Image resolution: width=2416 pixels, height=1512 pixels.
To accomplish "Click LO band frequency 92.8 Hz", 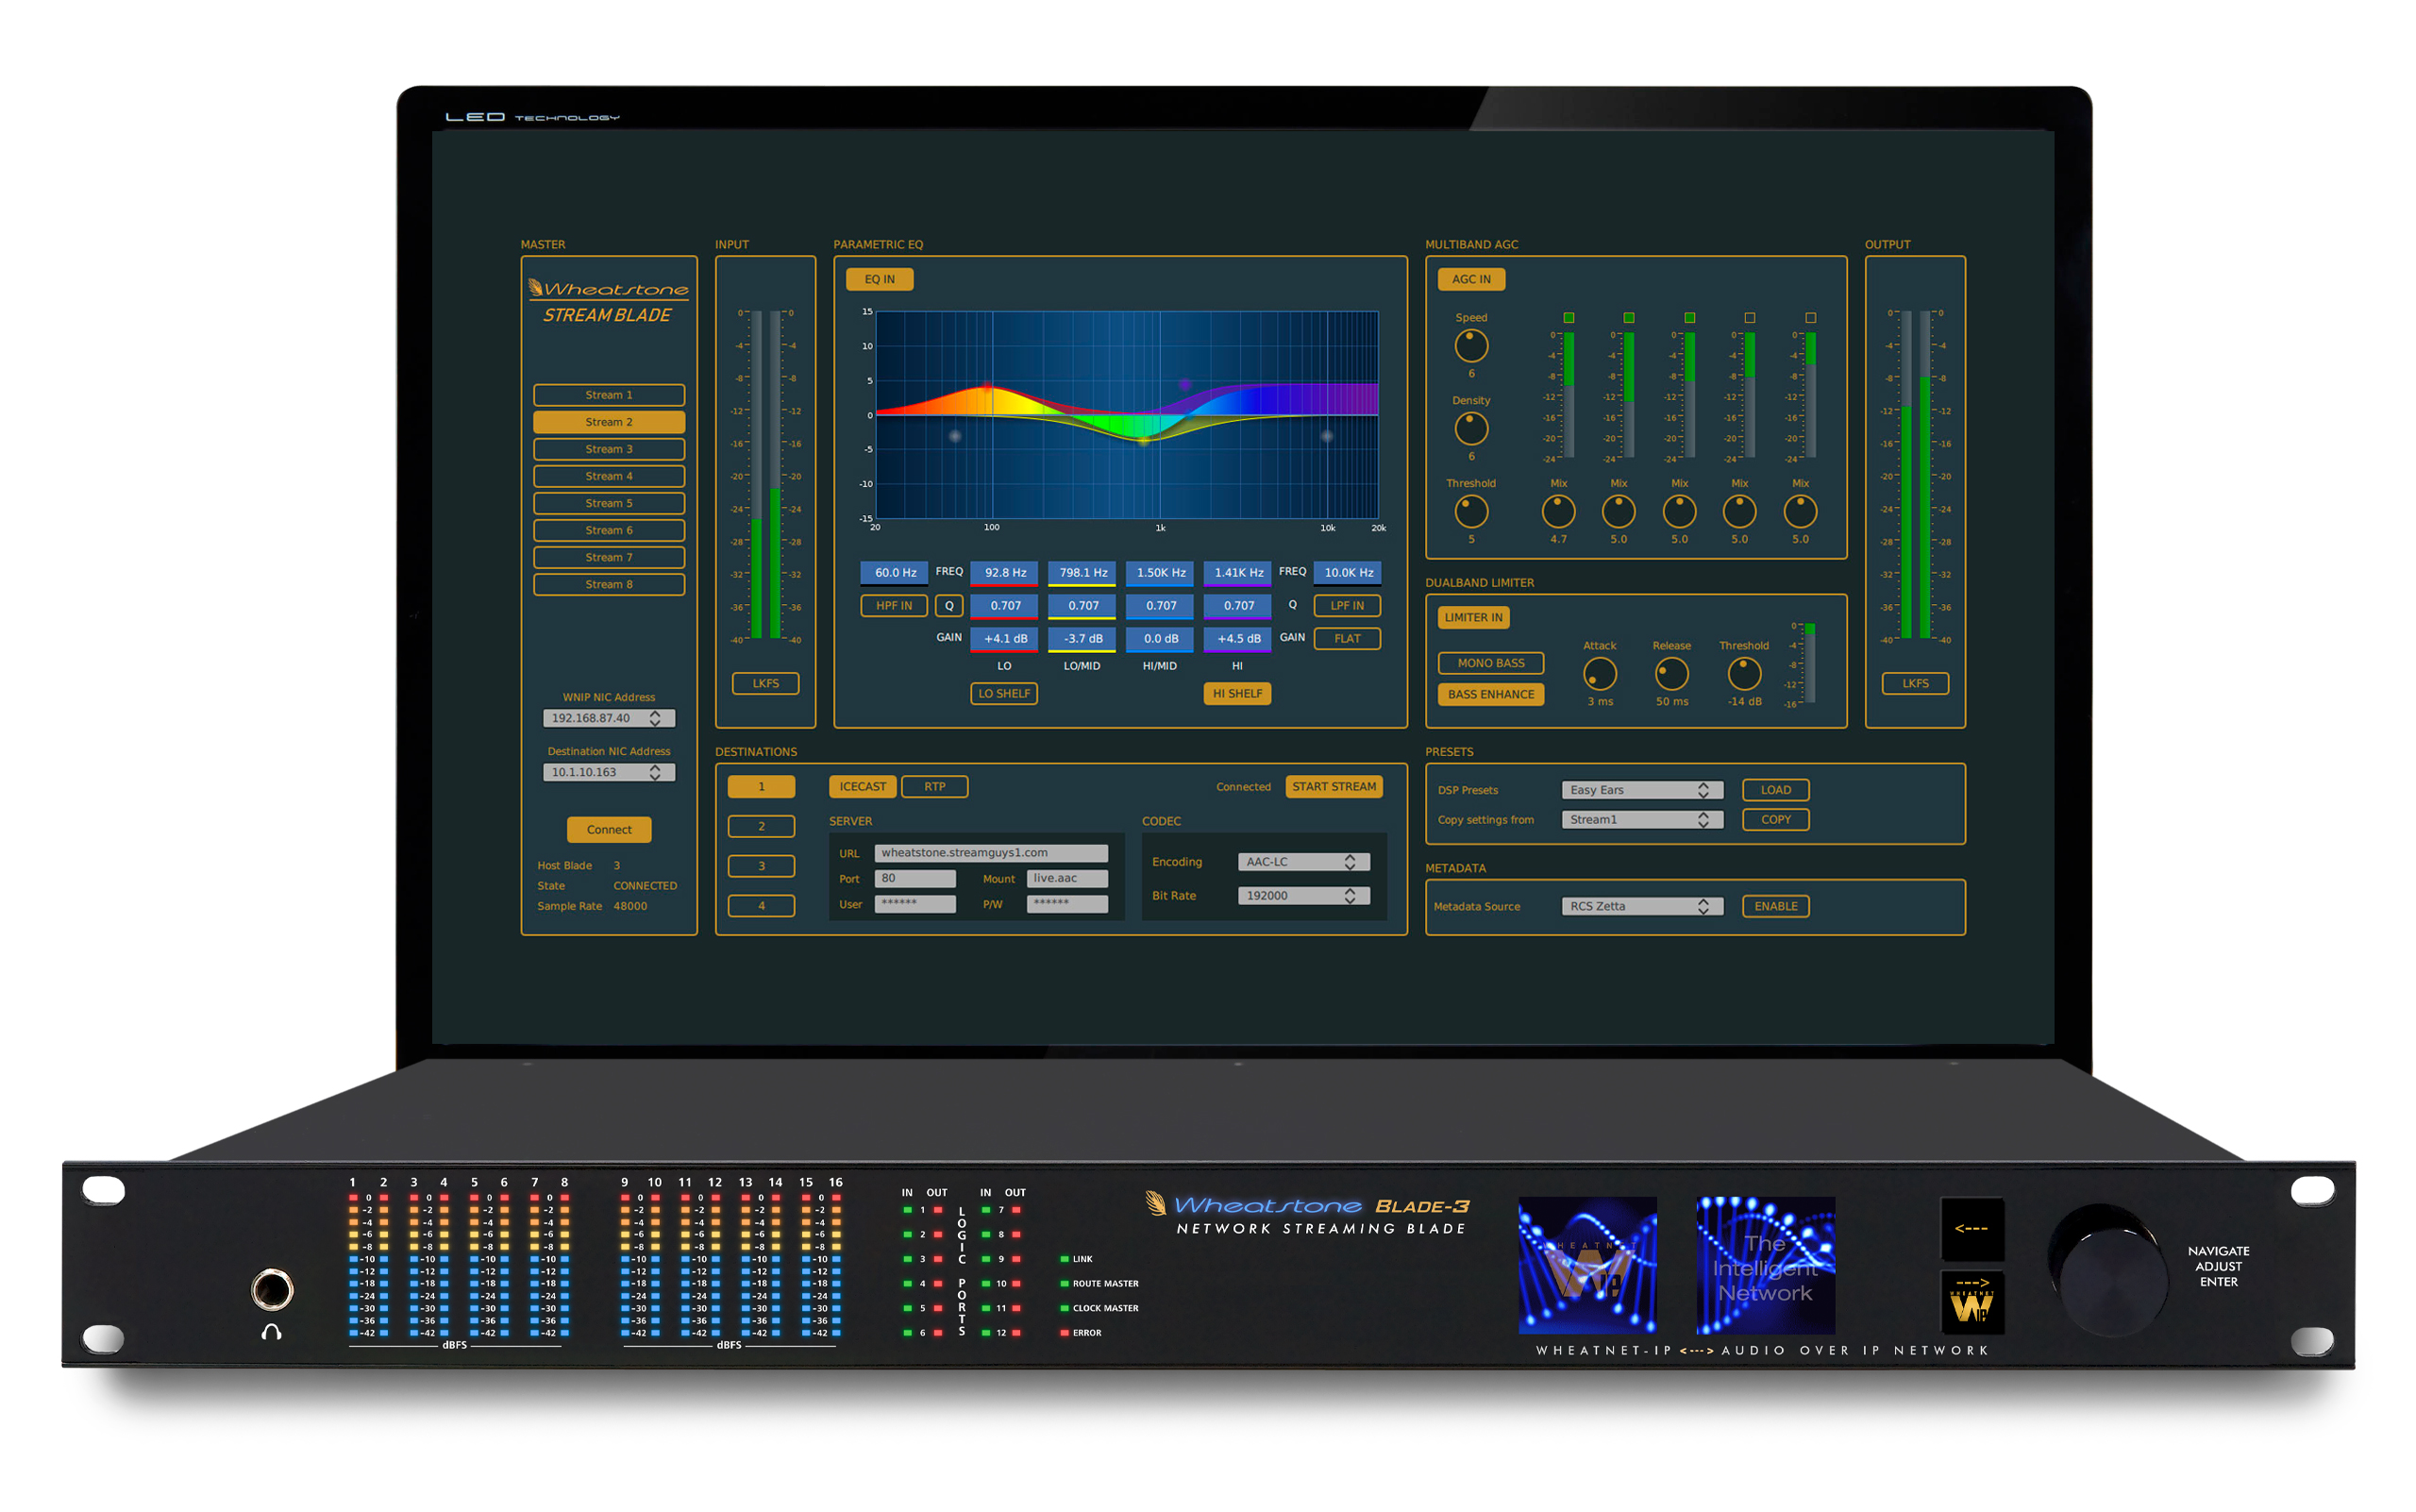I will pos(1005,573).
